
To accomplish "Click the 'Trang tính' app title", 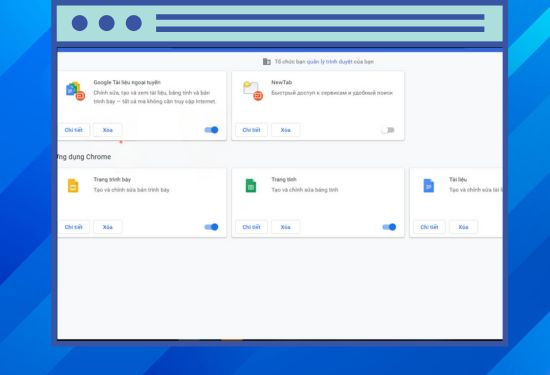I will pos(284,179).
